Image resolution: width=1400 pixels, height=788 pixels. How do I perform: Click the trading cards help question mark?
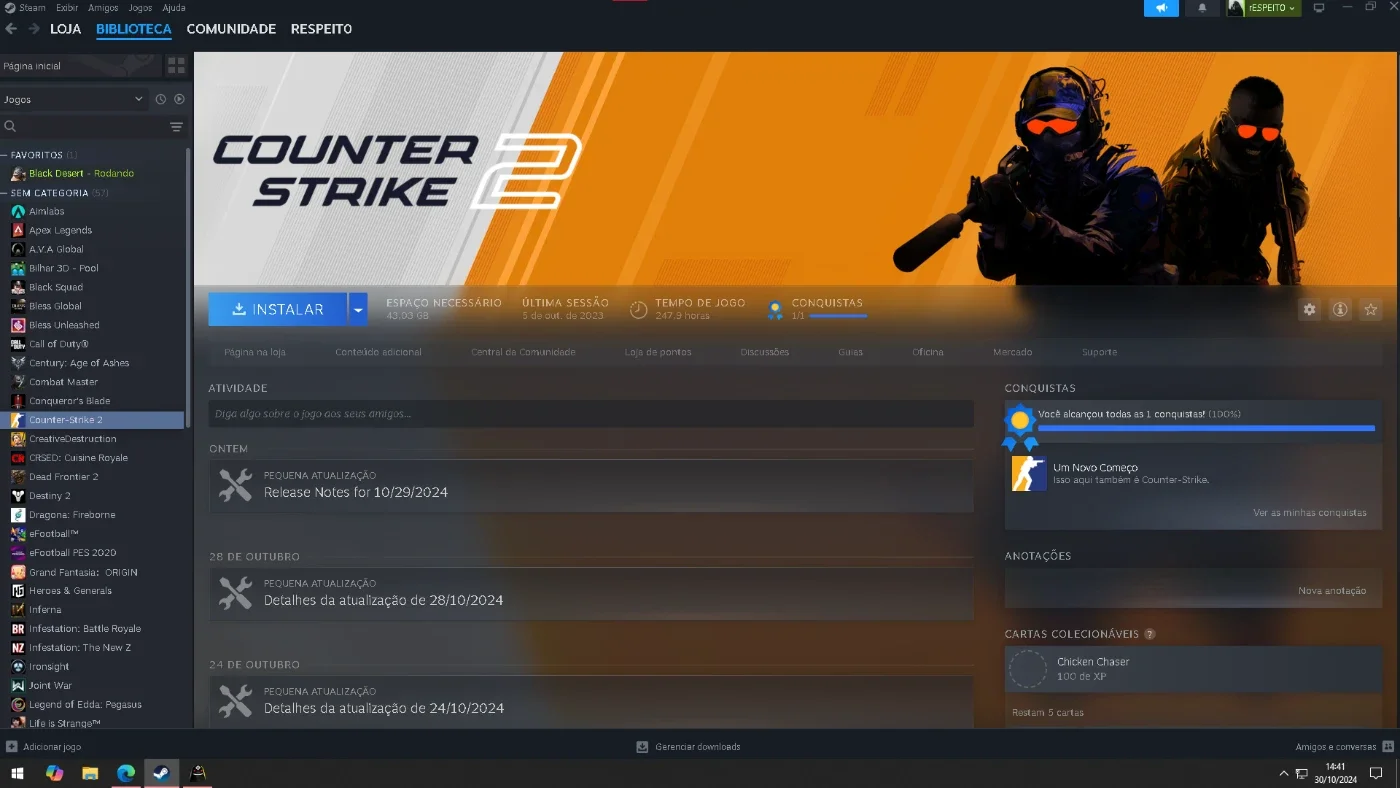click(1150, 634)
